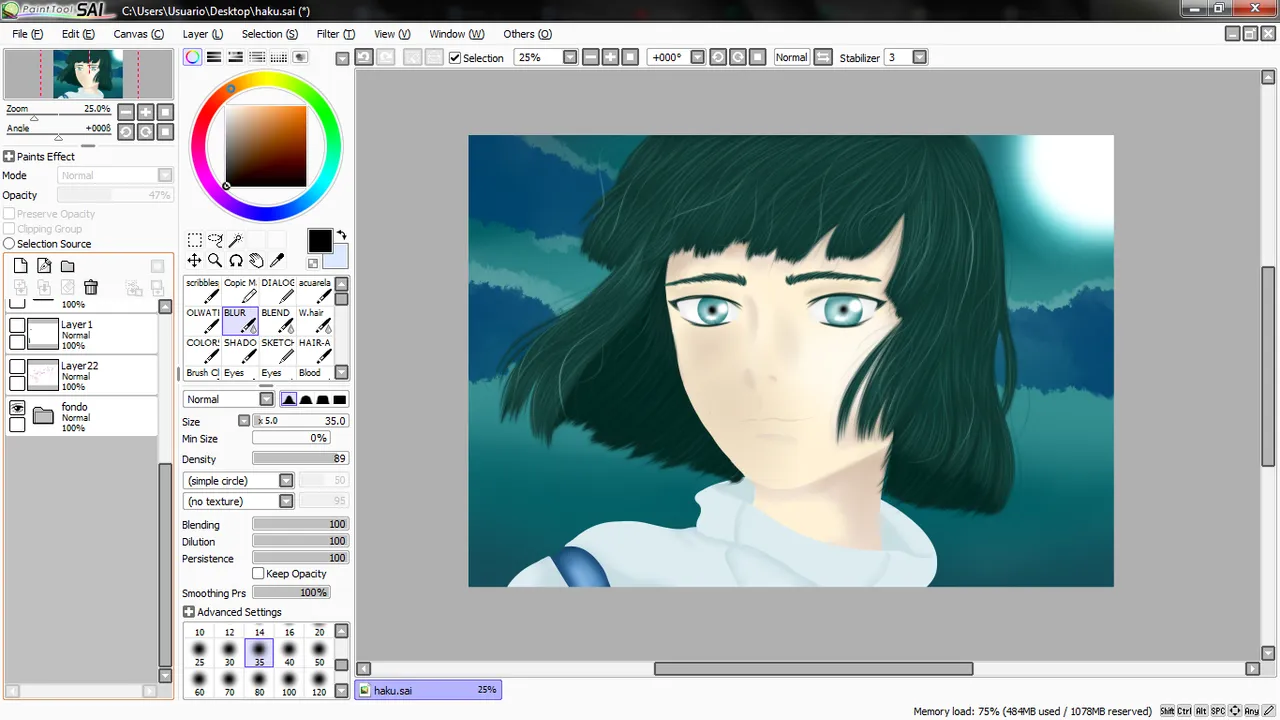Show the RGB slider panel

click(x=214, y=57)
